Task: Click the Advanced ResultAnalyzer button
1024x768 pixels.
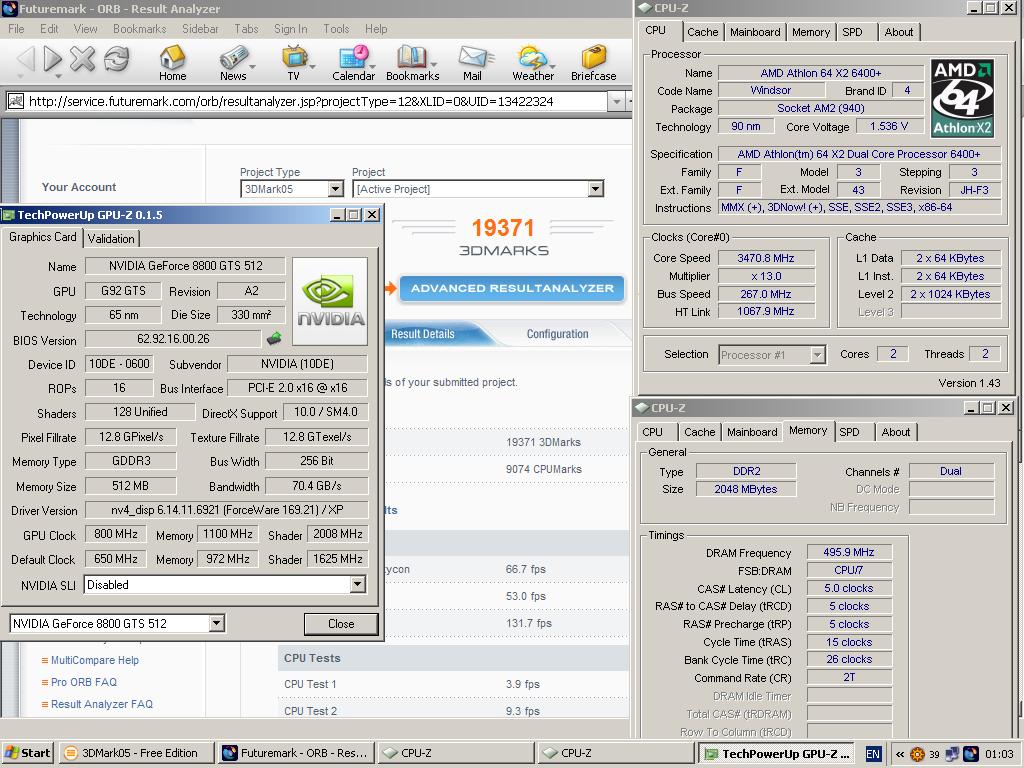Action: 512,288
